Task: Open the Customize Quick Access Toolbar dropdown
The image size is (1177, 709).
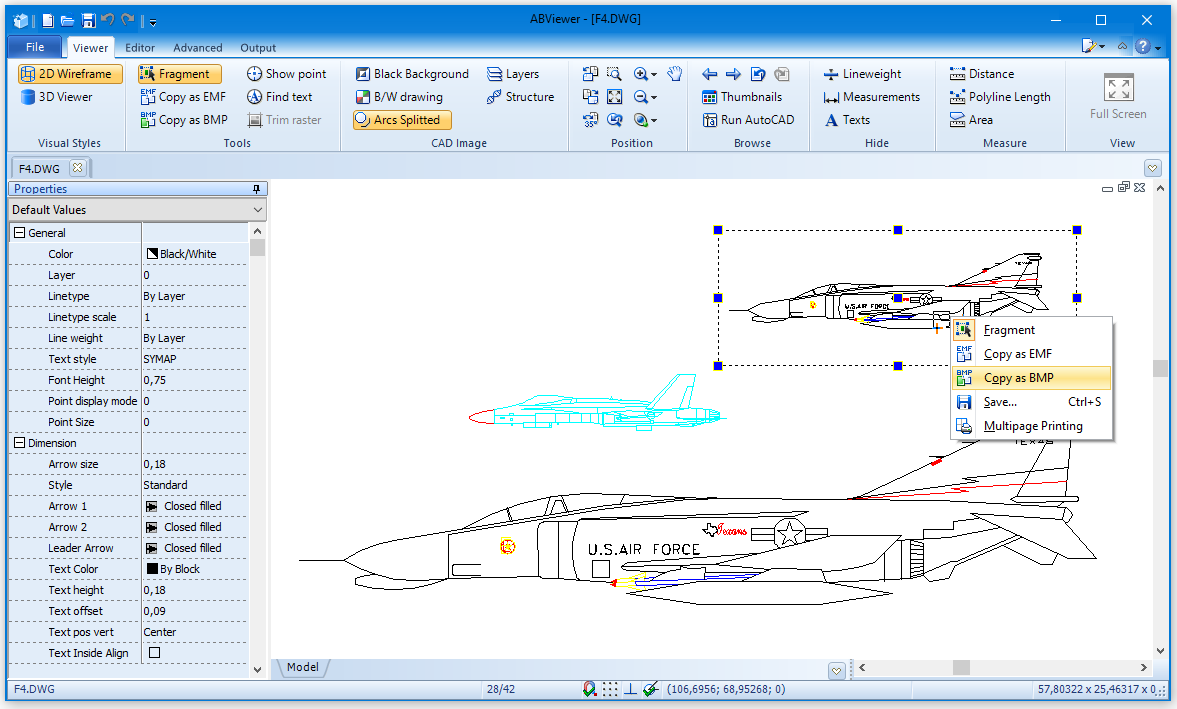Action: [152, 23]
